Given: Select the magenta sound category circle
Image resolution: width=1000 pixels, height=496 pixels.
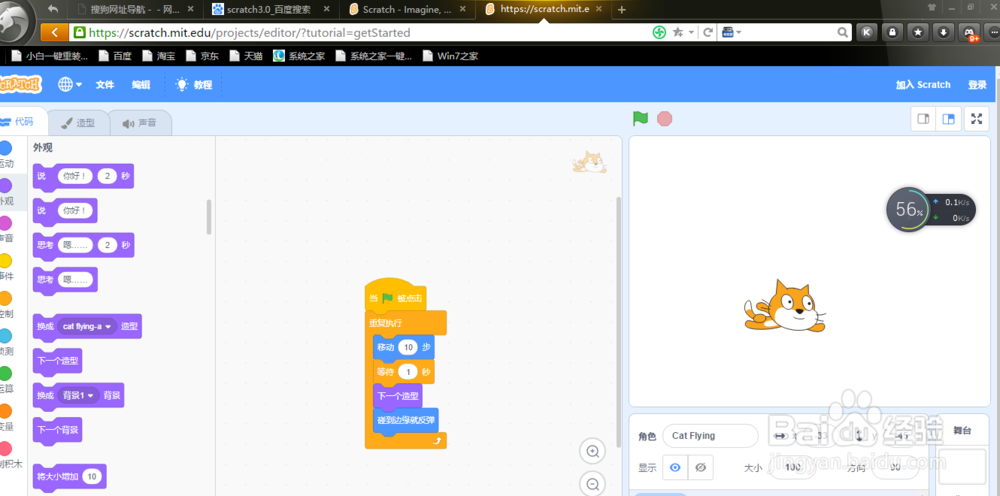Looking at the screenshot, I should click(x=5, y=223).
